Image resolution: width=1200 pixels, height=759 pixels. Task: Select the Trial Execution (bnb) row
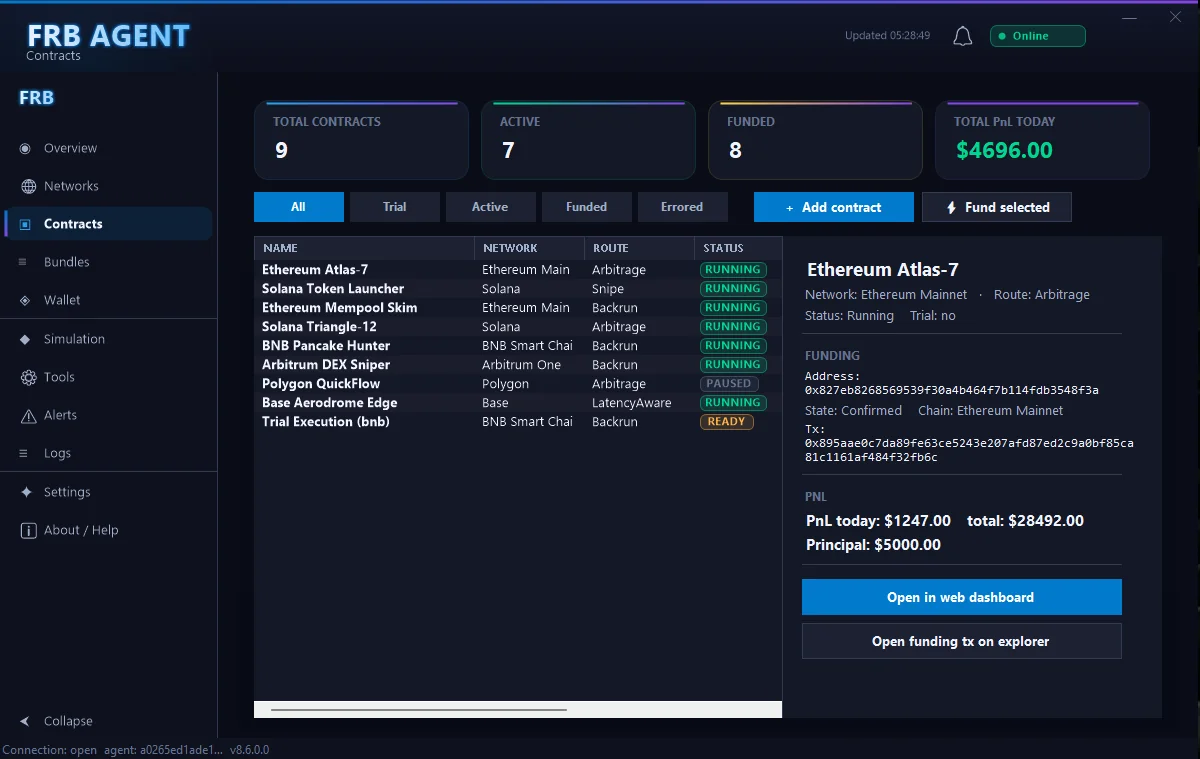pyautogui.click(x=518, y=422)
